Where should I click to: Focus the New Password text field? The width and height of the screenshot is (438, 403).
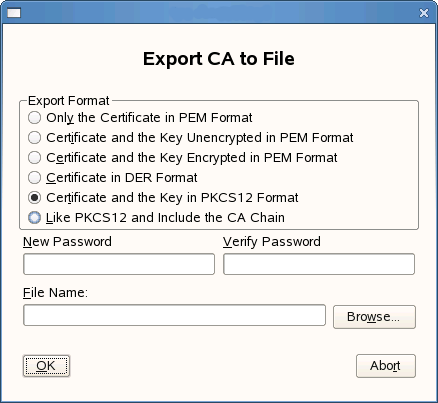119,264
